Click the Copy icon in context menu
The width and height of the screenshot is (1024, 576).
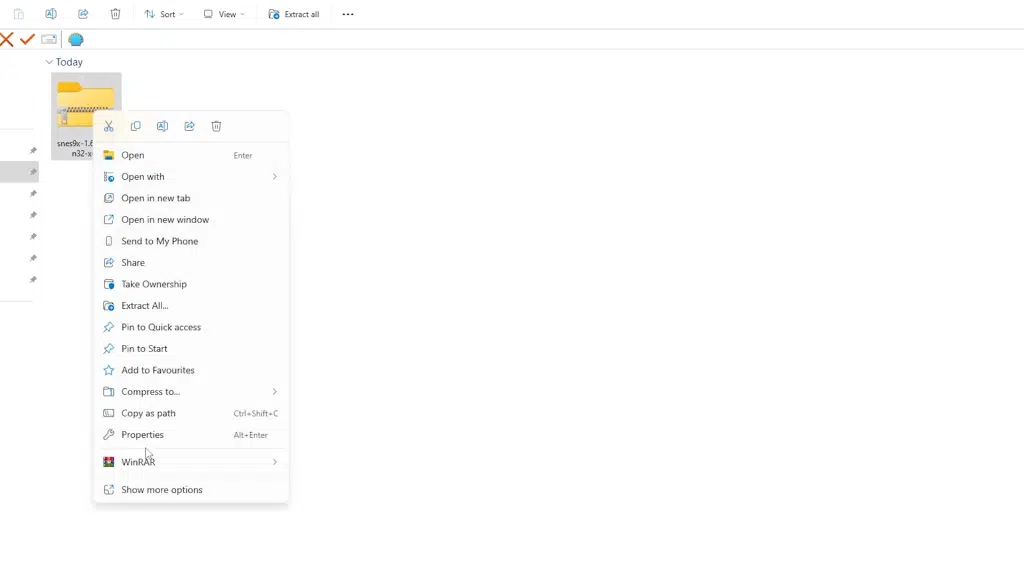coord(135,126)
